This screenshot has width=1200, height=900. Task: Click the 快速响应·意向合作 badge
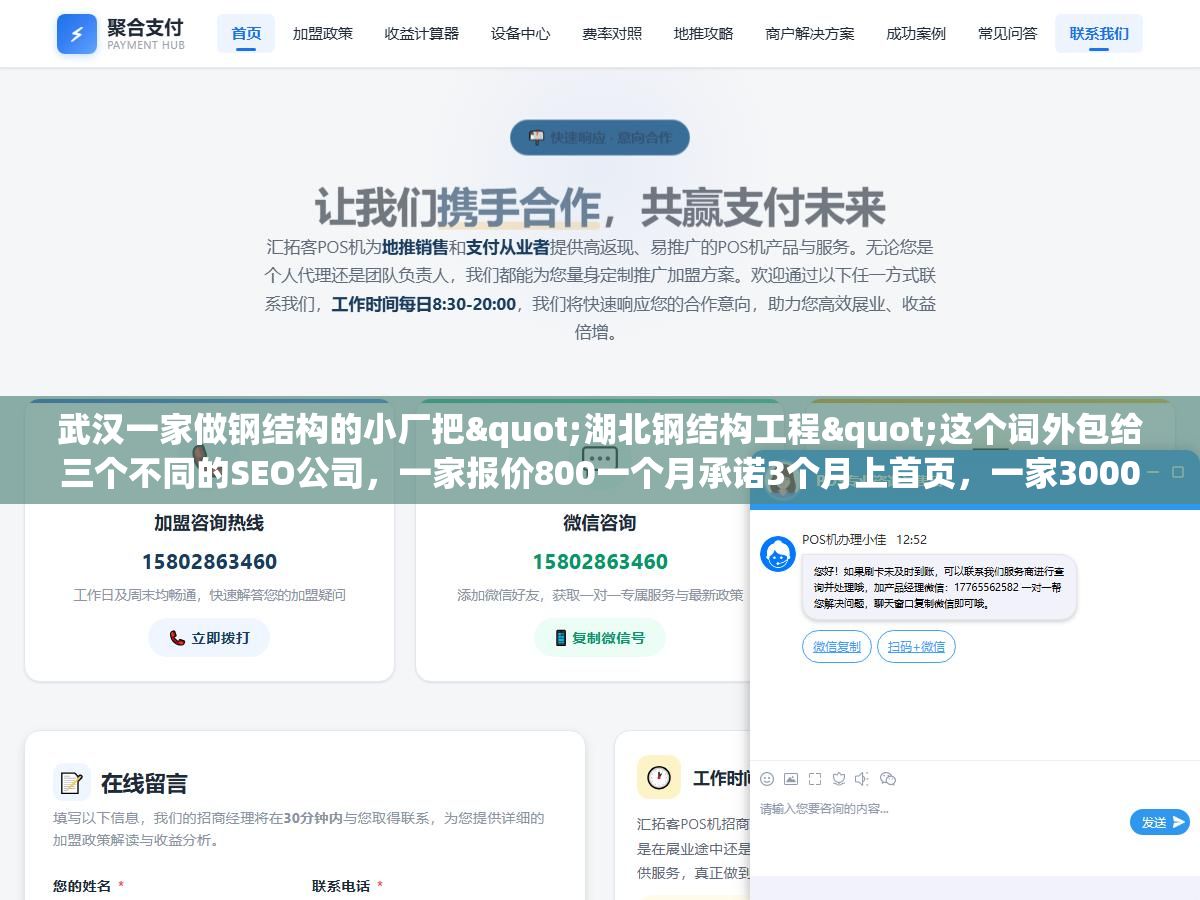click(x=600, y=138)
